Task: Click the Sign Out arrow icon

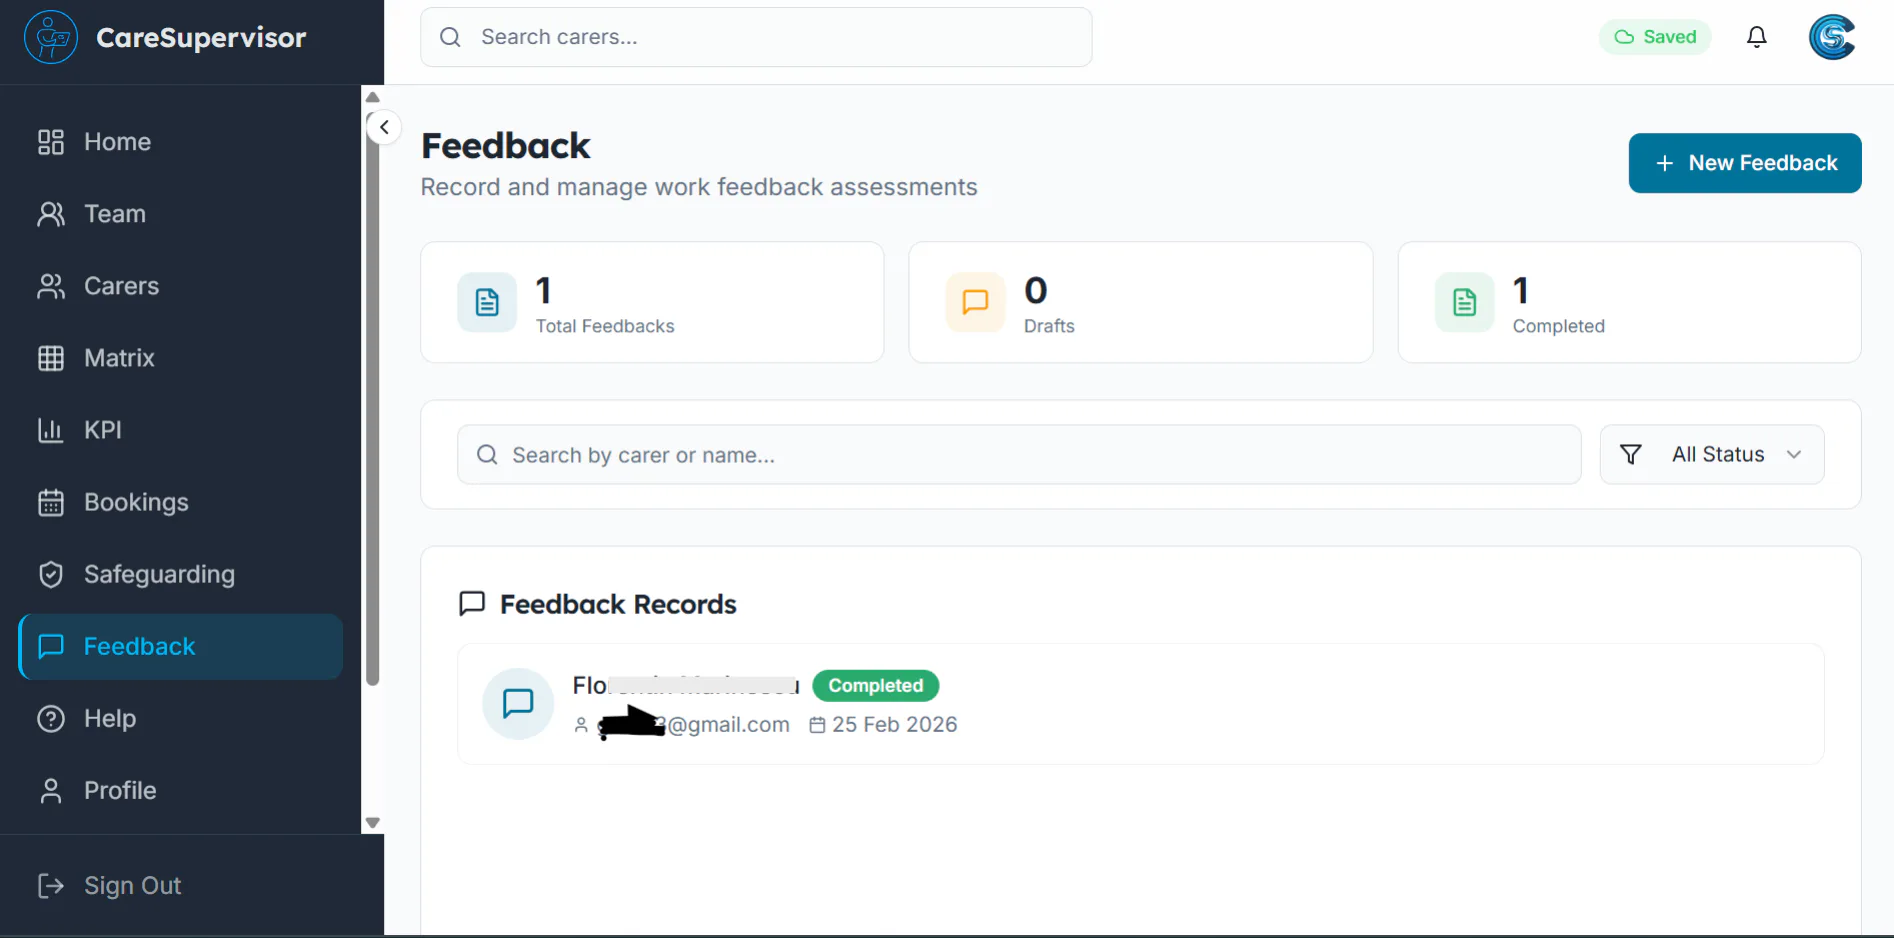Action: (x=51, y=885)
